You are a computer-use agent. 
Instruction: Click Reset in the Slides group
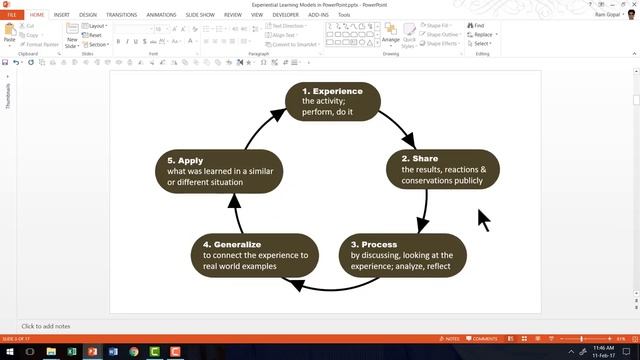[x=92, y=35]
